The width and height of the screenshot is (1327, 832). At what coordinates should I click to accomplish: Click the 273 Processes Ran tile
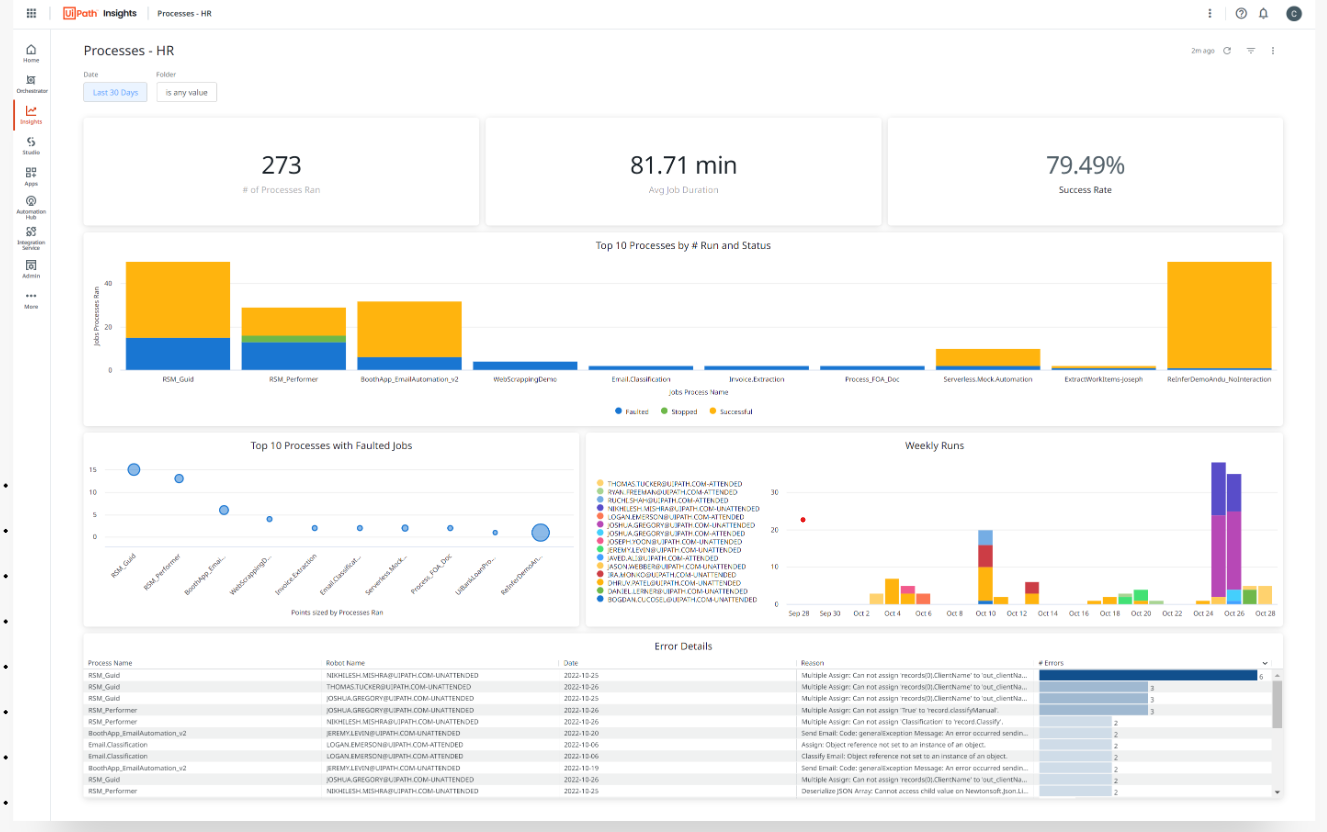pyautogui.click(x=281, y=172)
